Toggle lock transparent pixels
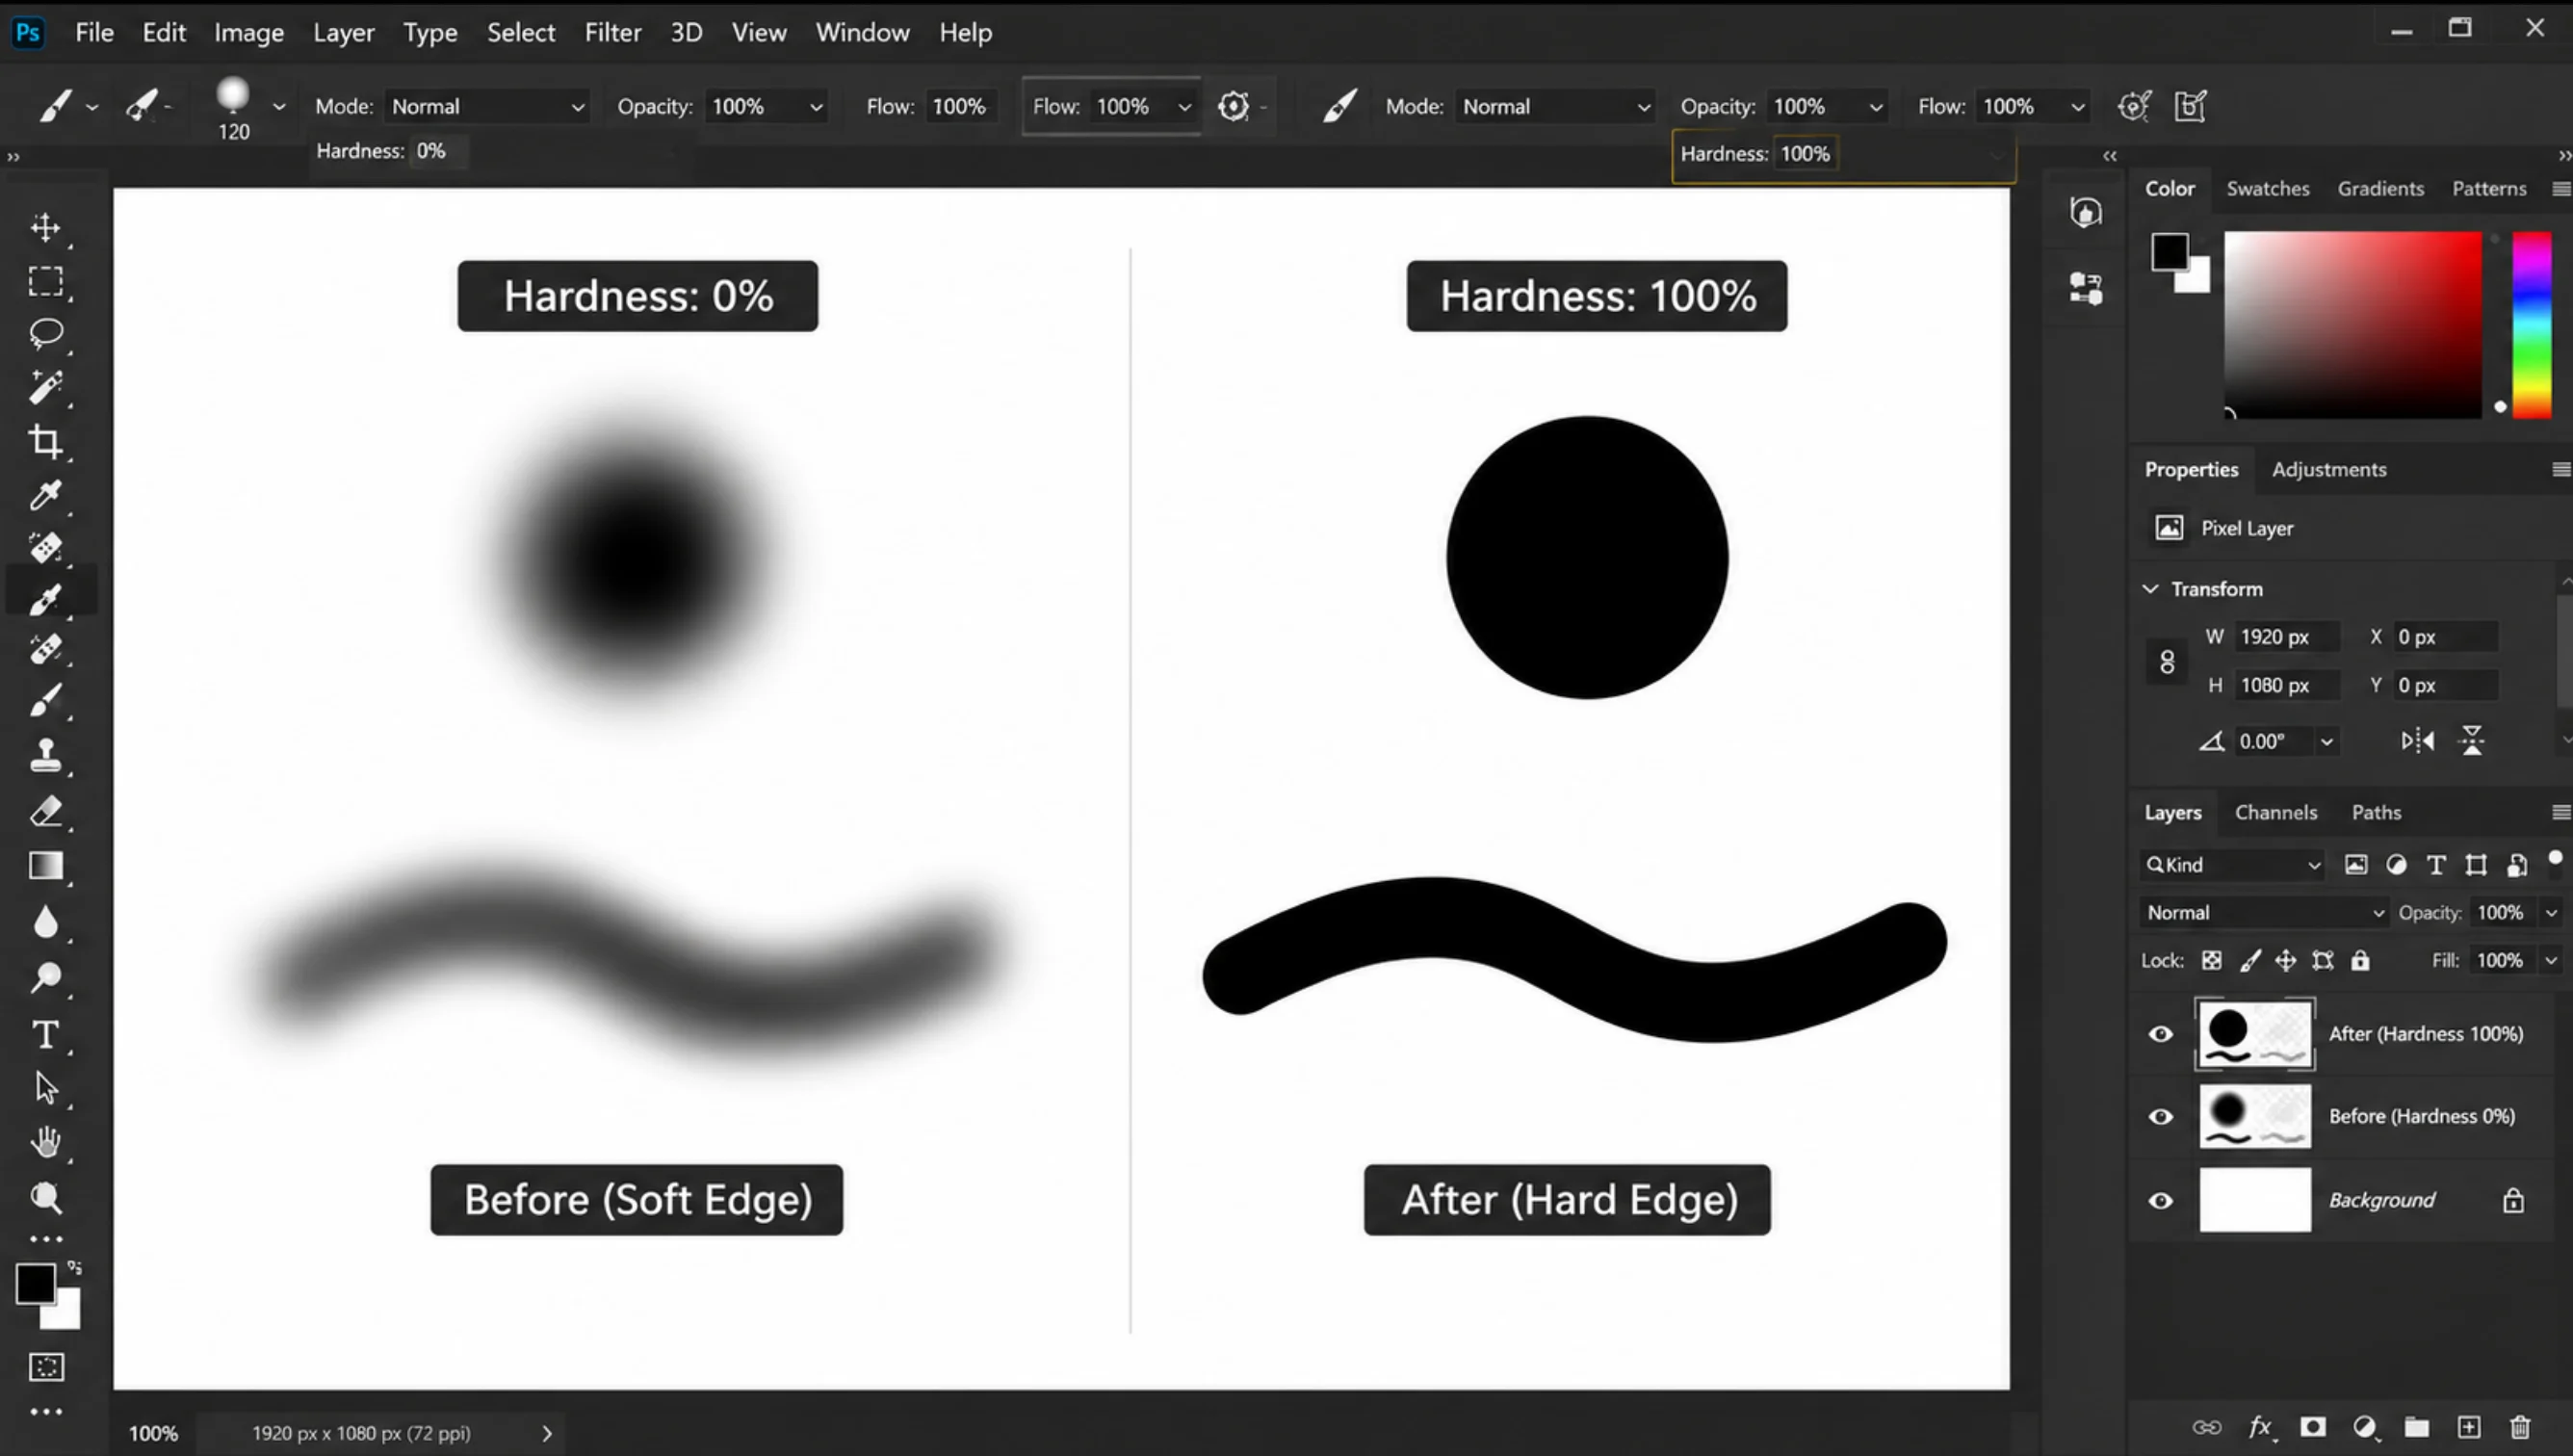2573x1456 pixels. click(2212, 961)
